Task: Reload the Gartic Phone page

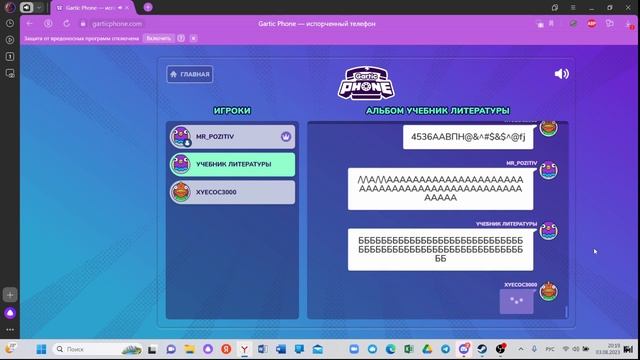Action: [67, 24]
